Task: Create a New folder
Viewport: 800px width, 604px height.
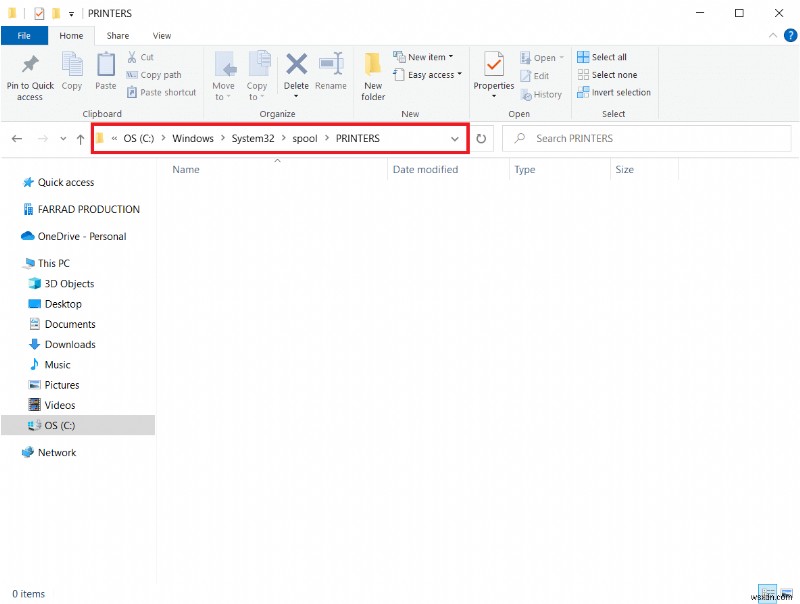Action: coord(372,74)
